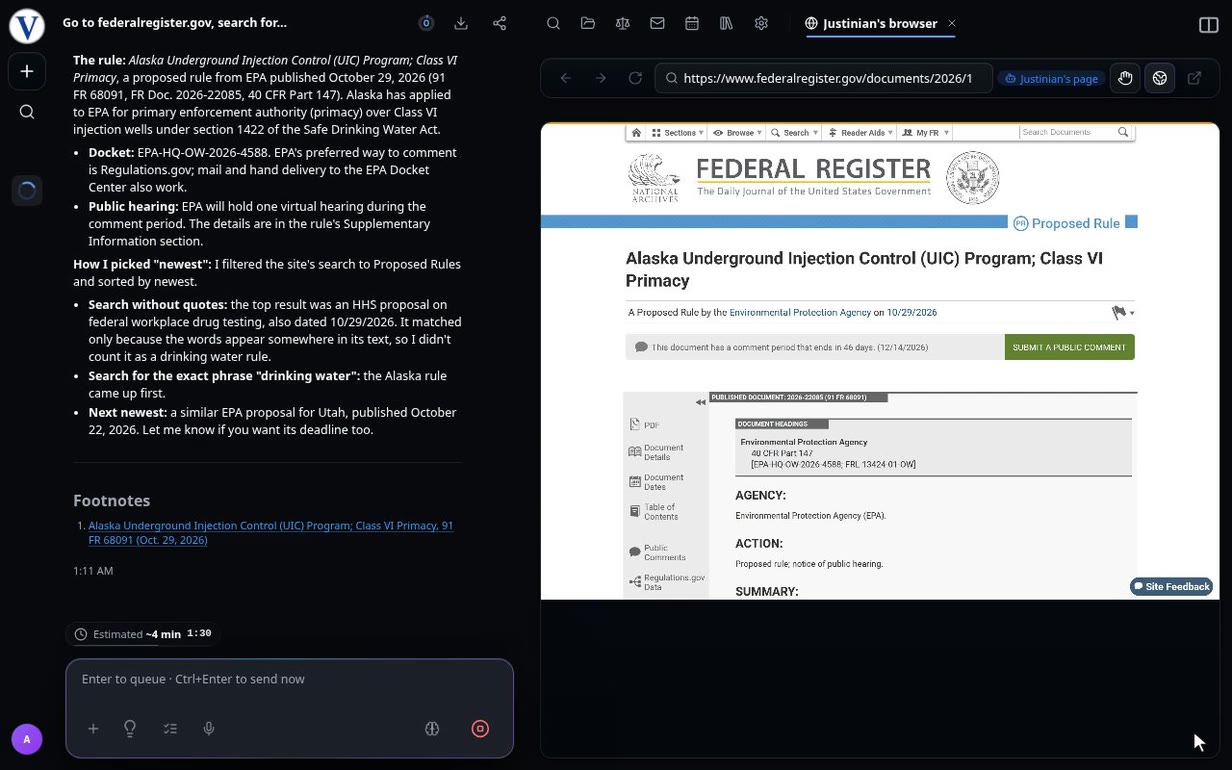
Task: Click the checklist tasks icon
Action: coord(170,729)
